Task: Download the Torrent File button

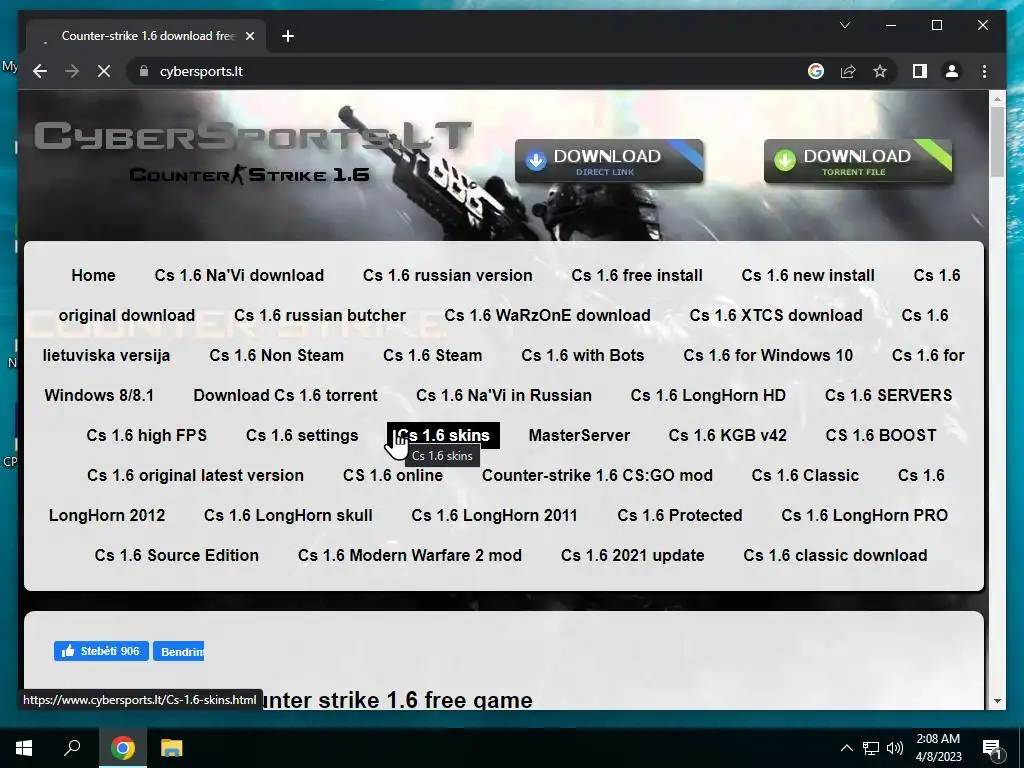Action: (x=858, y=161)
